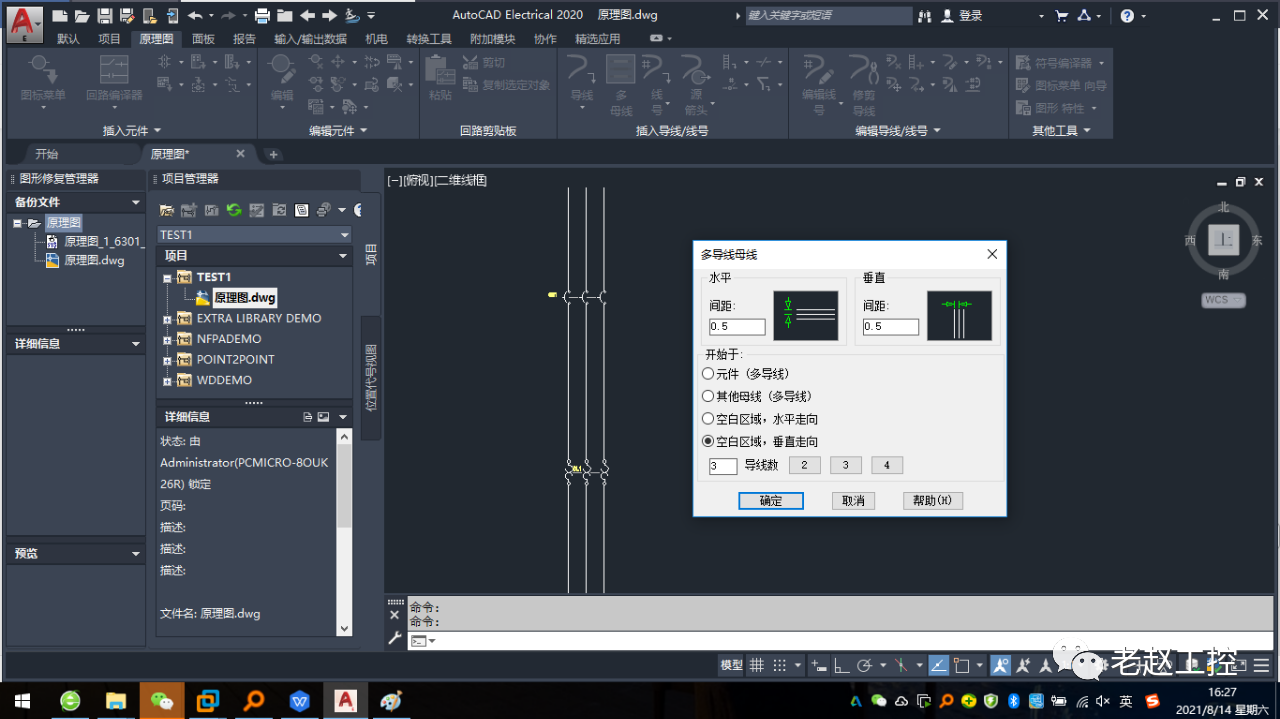Switch to the 项目 ribbon tab
This screenshot has height=719, width=1280.
point(110,39)
